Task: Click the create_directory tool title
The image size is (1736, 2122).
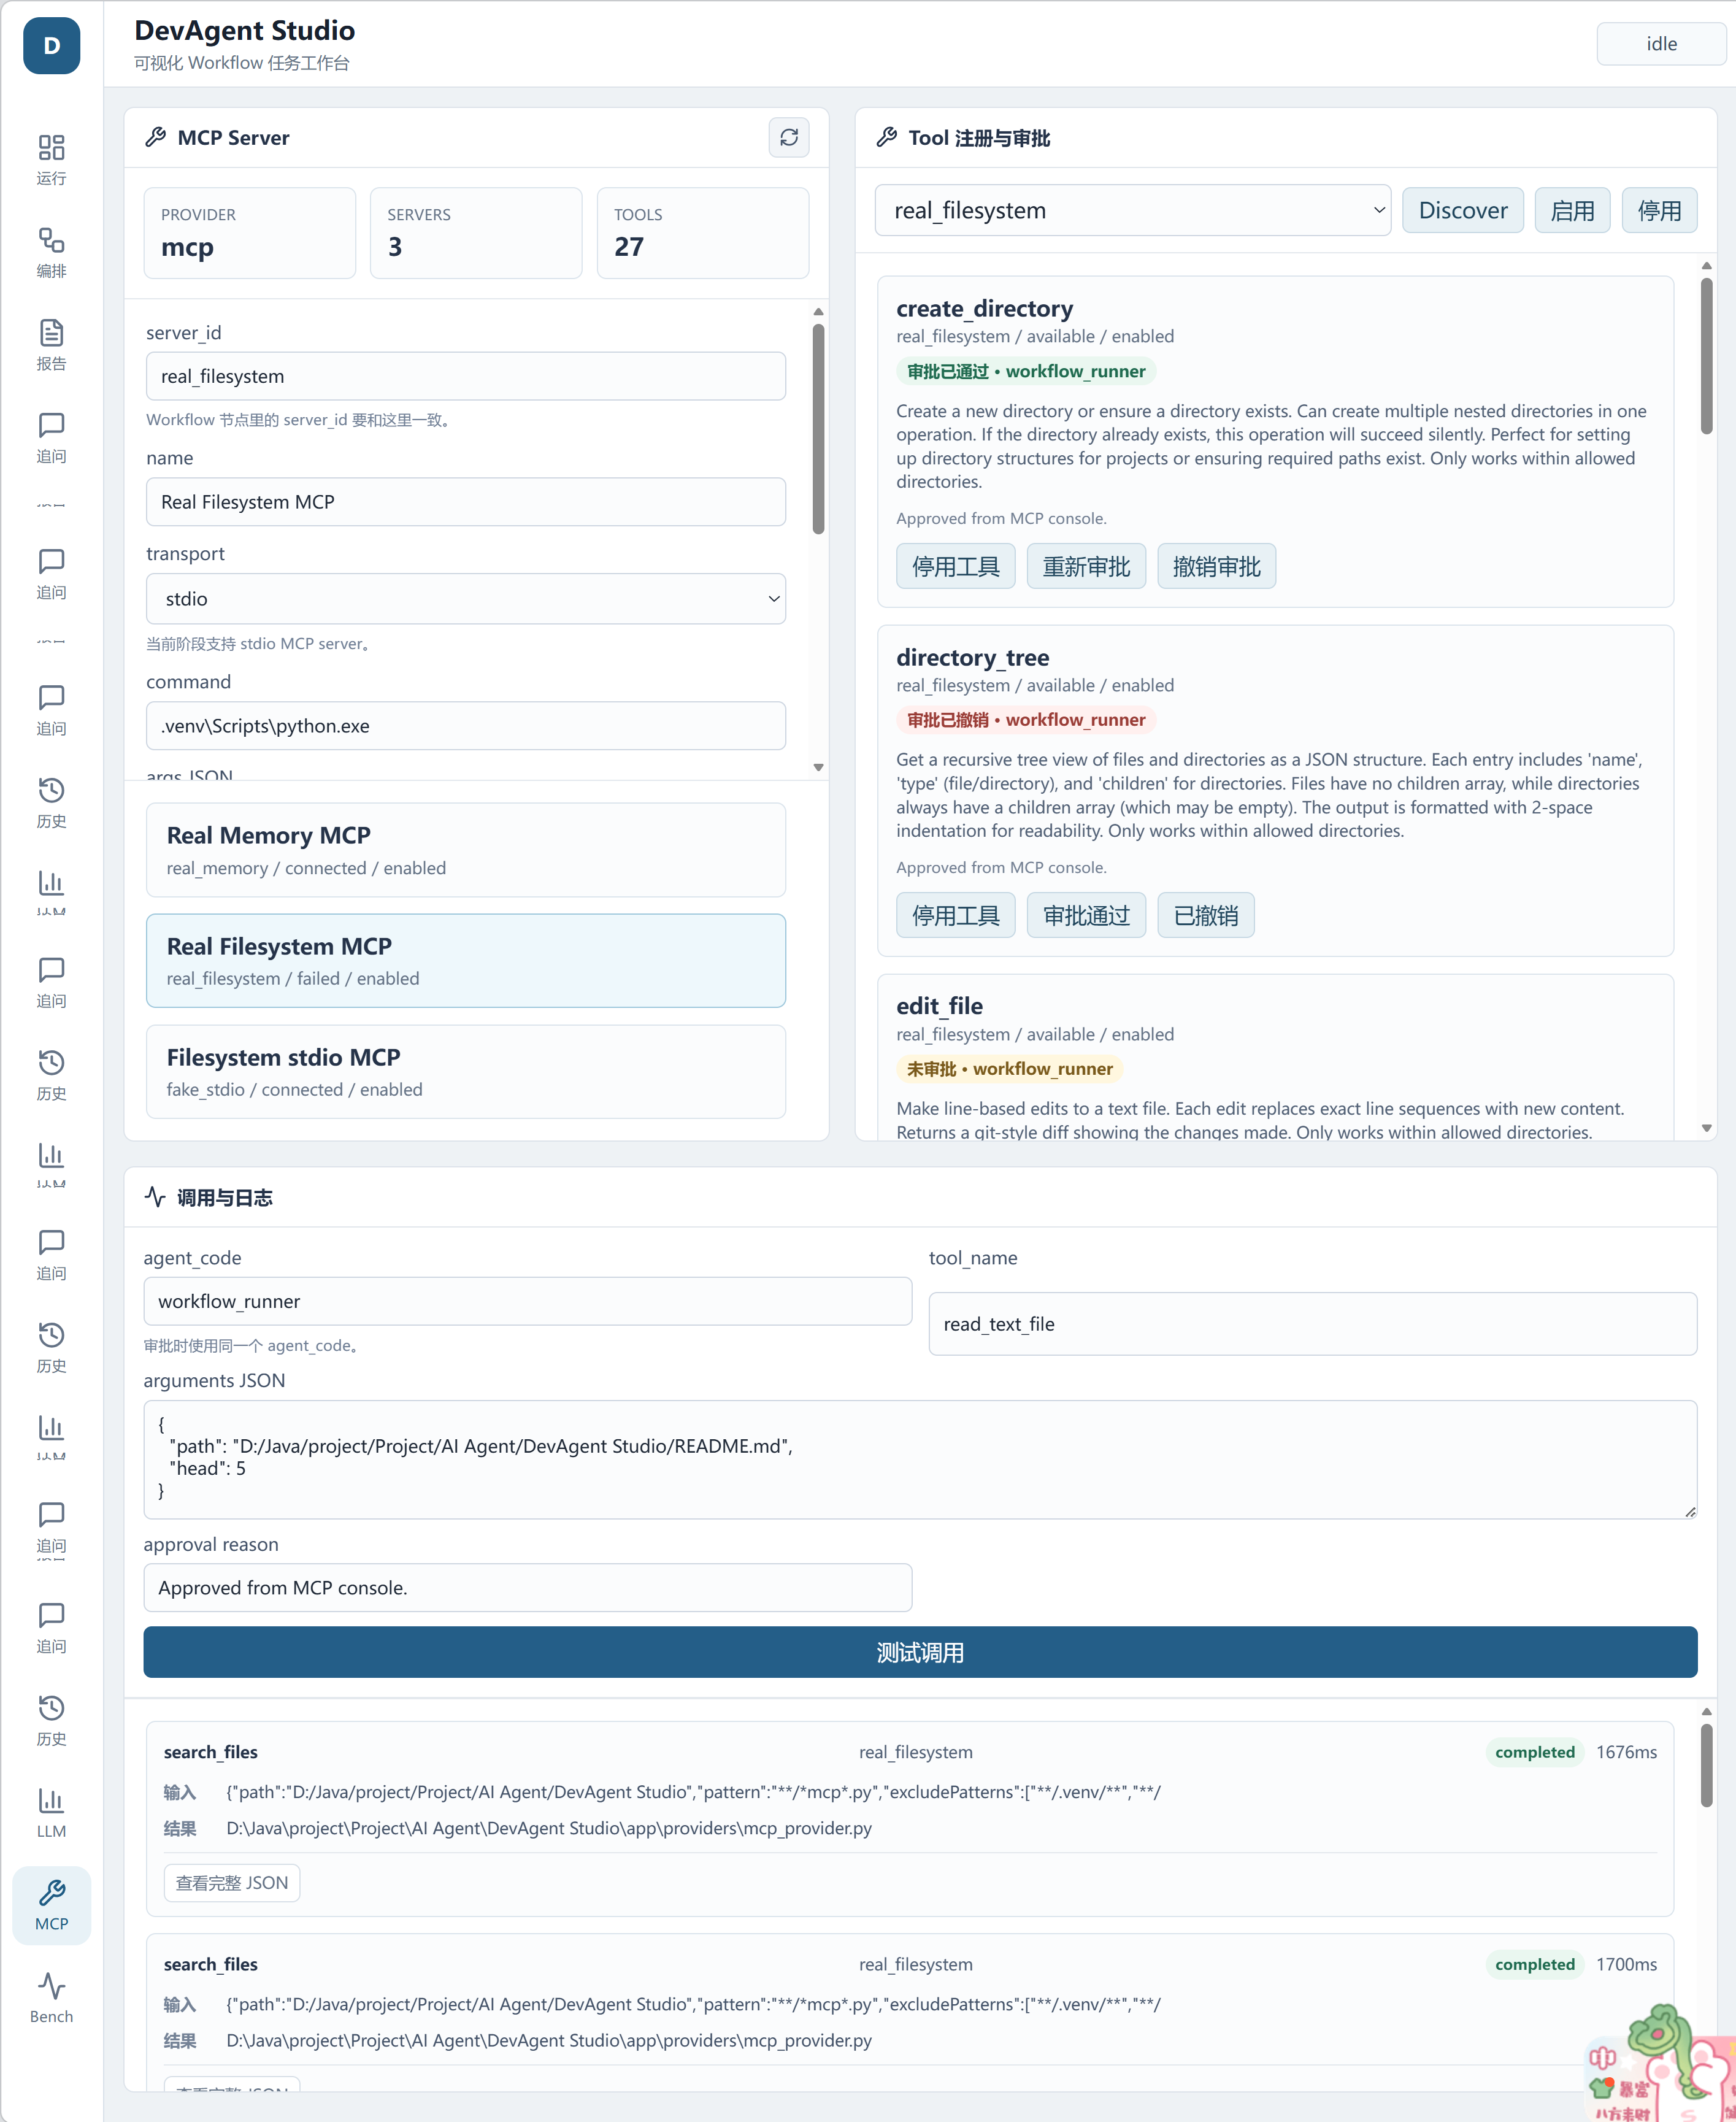Action: click(984, 308)
